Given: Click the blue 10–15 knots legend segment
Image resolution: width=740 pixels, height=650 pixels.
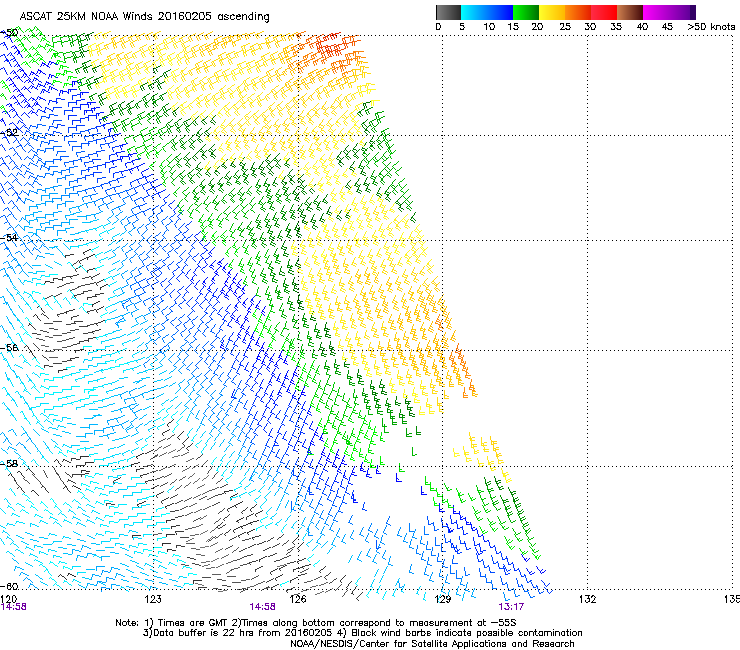Looking at the screenshot, I should coord(500,12).
